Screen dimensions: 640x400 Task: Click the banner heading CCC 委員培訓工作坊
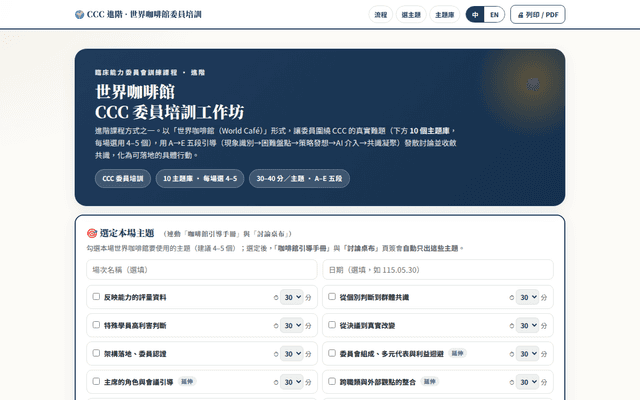tap(170, 112)
